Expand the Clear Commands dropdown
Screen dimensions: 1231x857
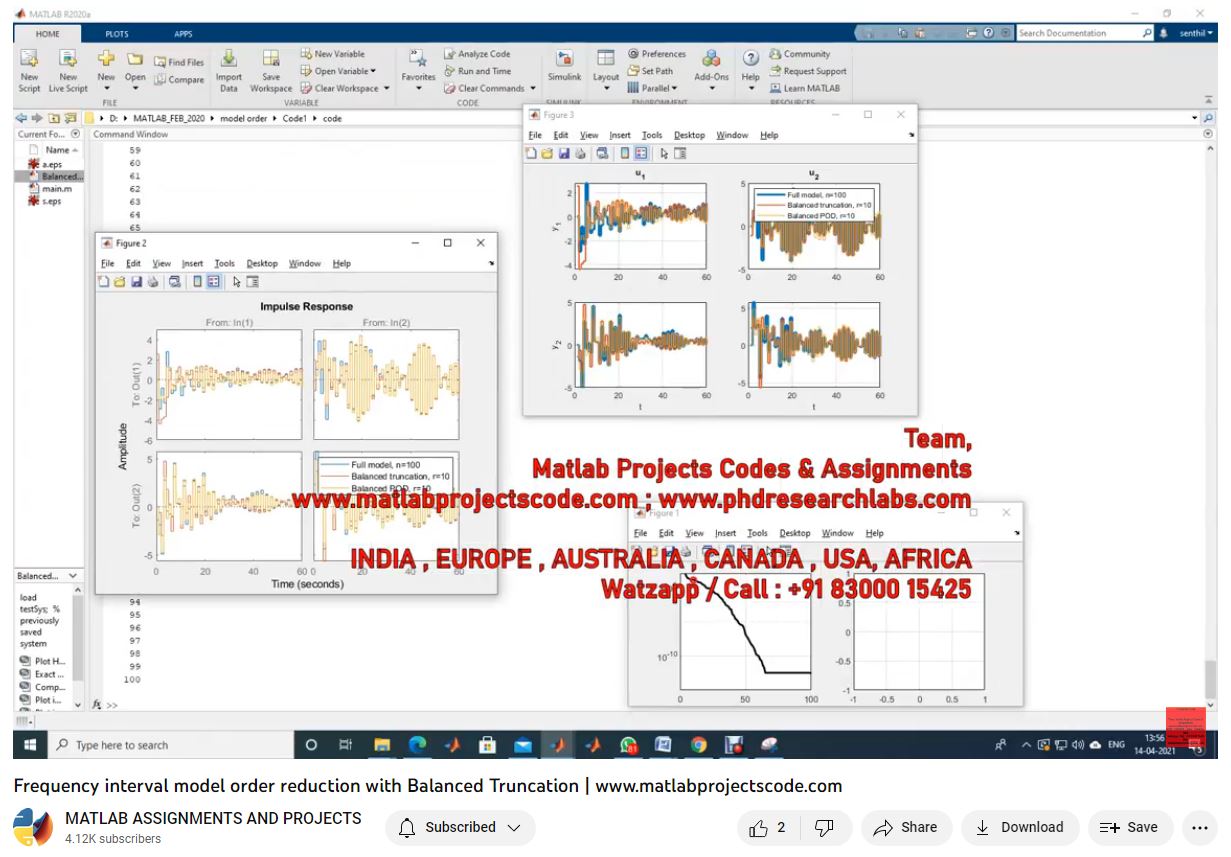pos(532,88)
